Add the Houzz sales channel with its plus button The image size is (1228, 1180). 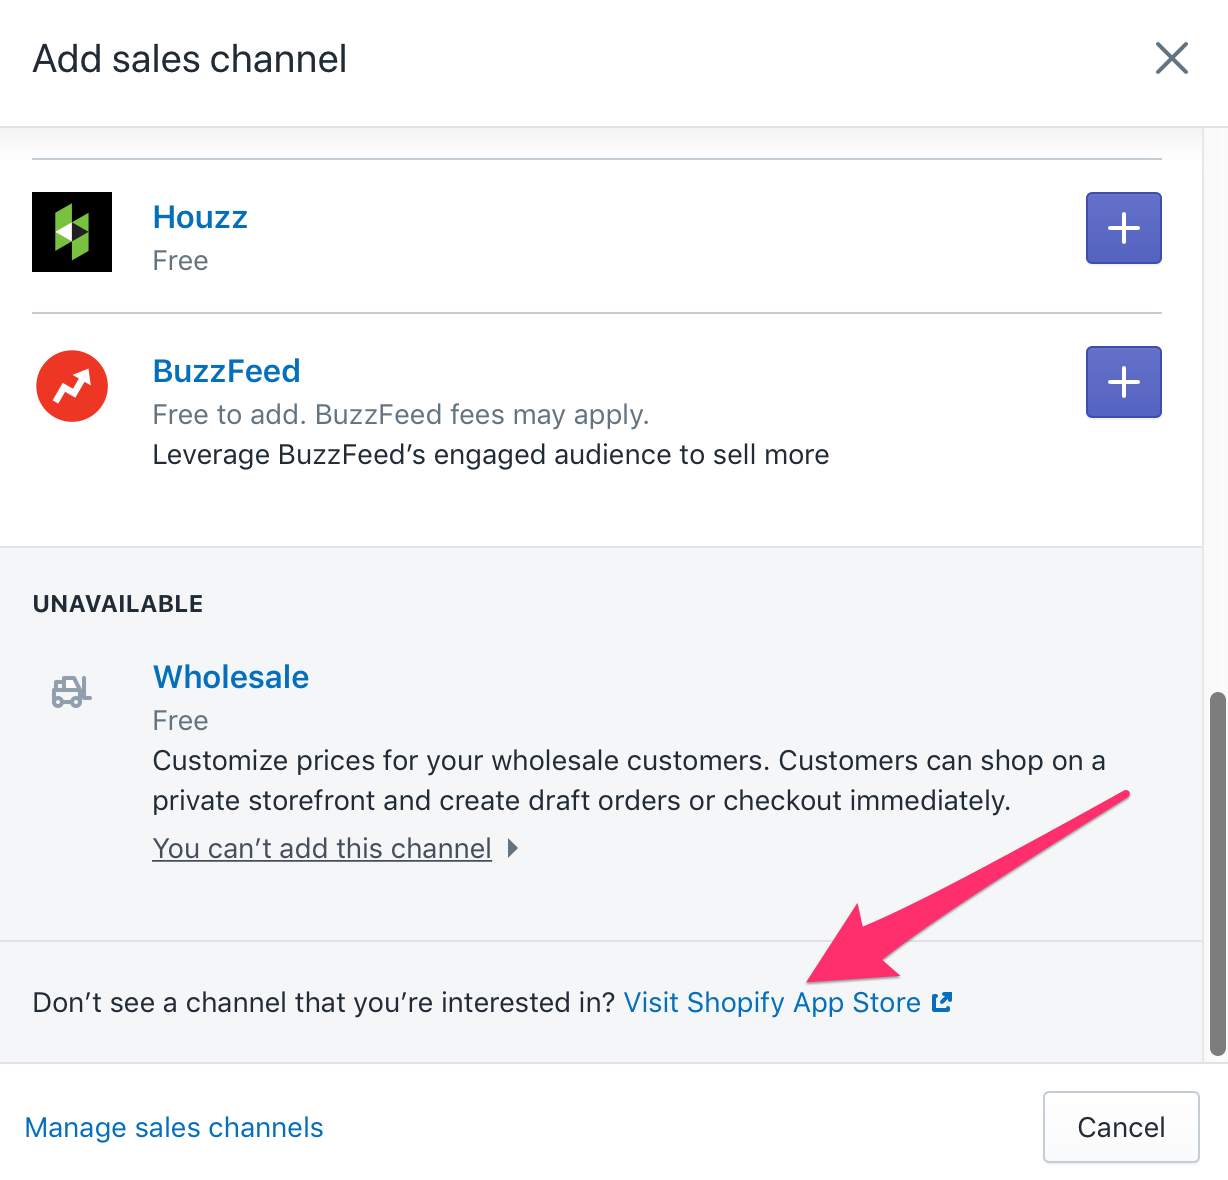click(1123, 228)
